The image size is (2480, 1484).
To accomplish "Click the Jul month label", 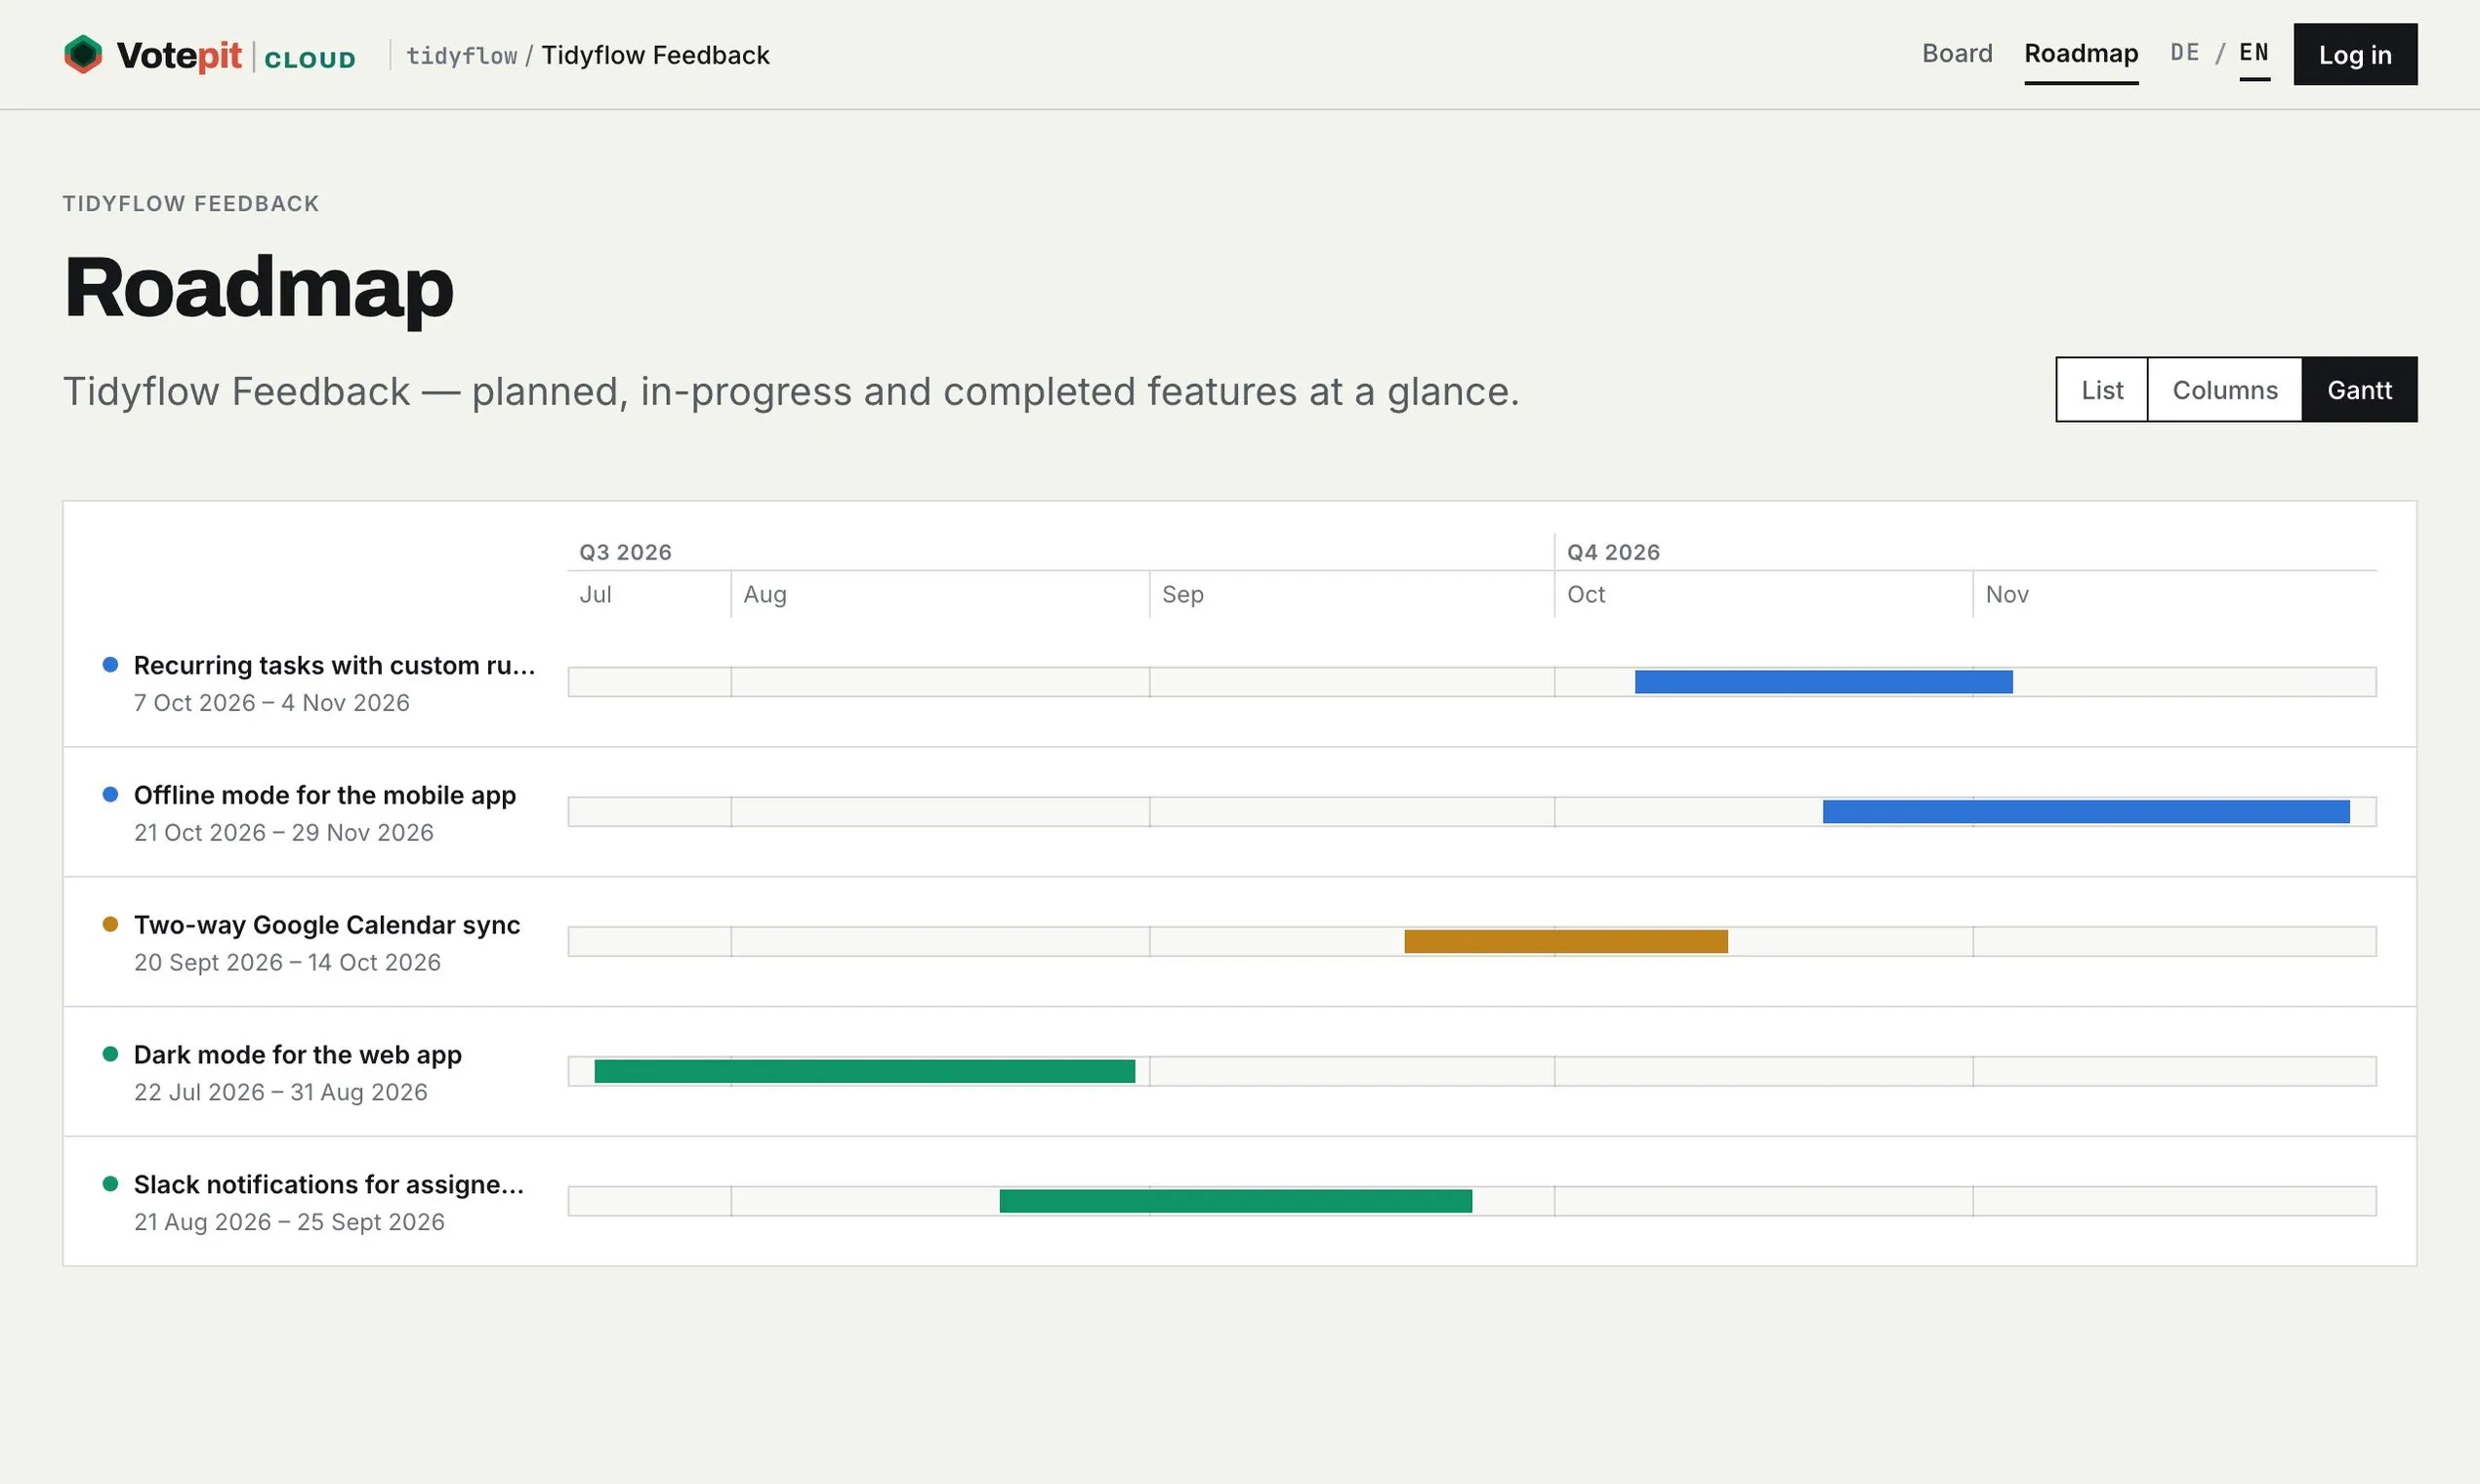I will point(595,595).
